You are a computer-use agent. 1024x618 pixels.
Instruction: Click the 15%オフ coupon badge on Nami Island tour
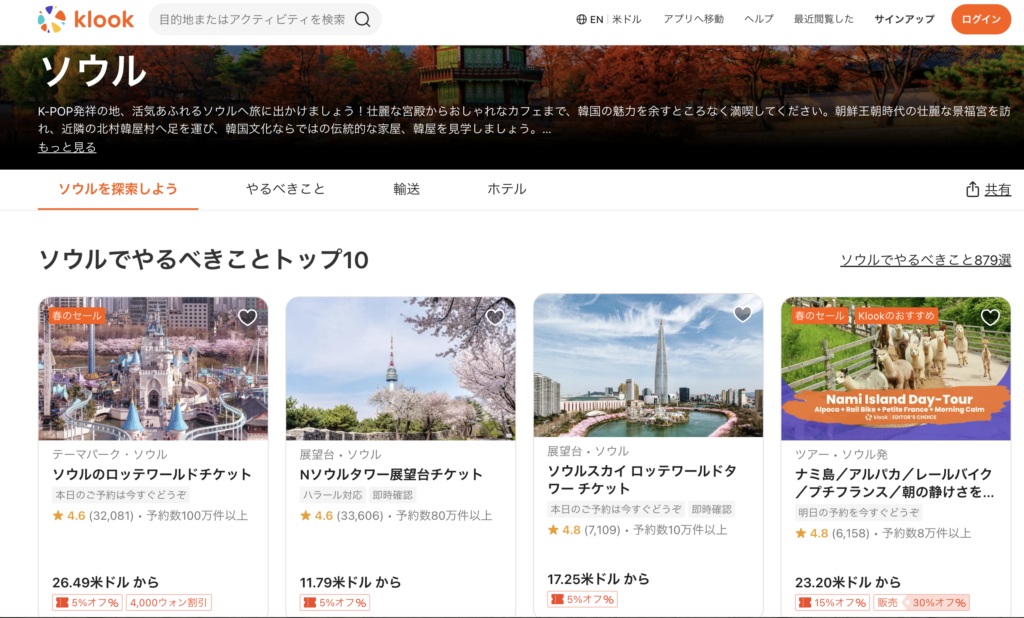coord(832,603)
